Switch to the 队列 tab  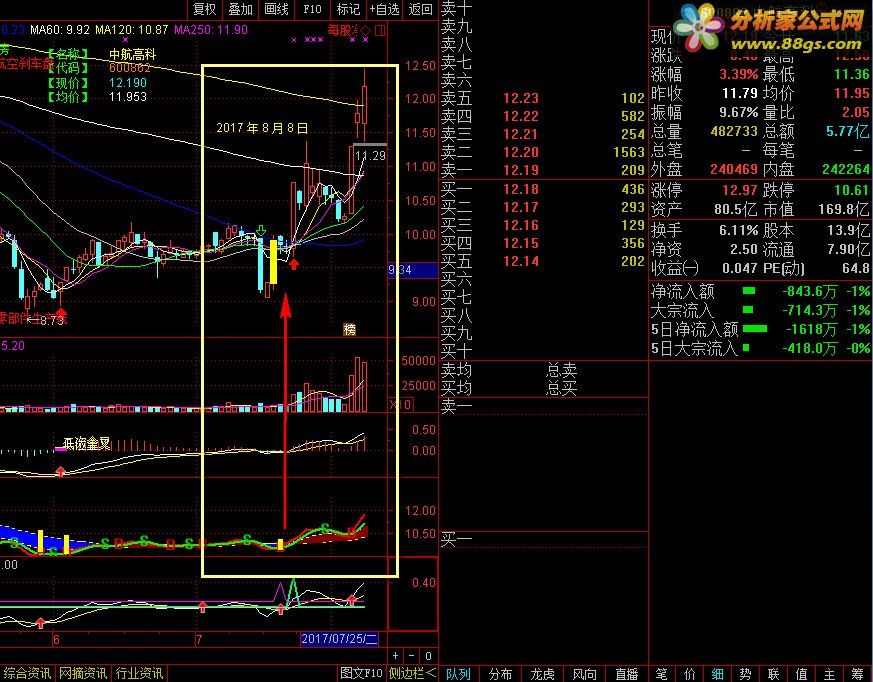click(x=459, y=674)
